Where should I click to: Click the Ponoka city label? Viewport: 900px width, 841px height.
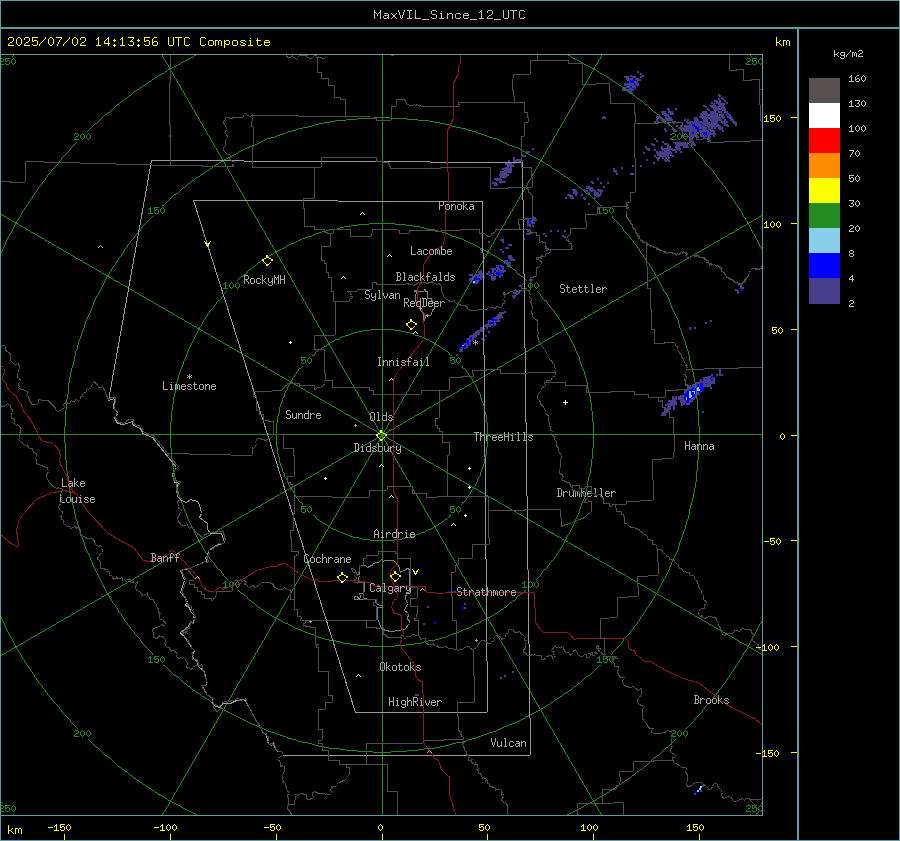(x=456, y=206)
